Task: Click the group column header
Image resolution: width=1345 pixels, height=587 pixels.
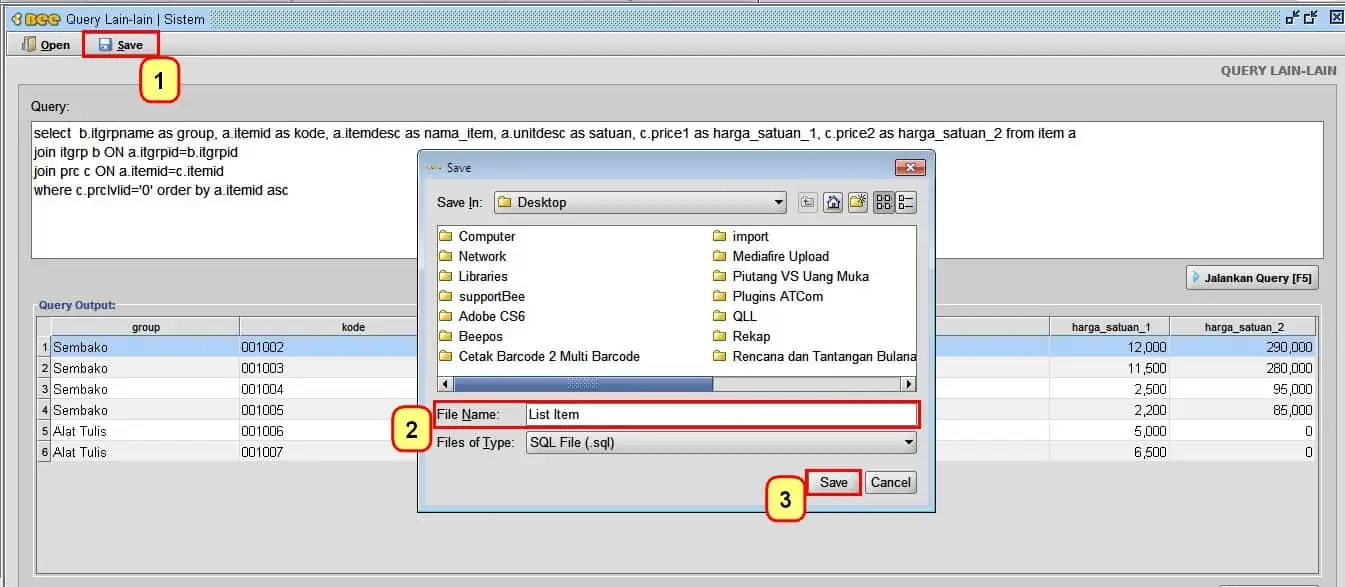Action: click(146, 327)
